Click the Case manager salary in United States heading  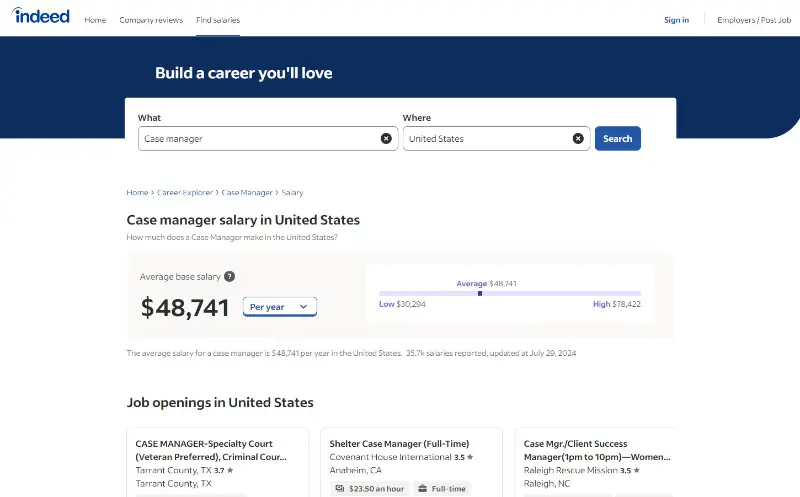(243, 220)
